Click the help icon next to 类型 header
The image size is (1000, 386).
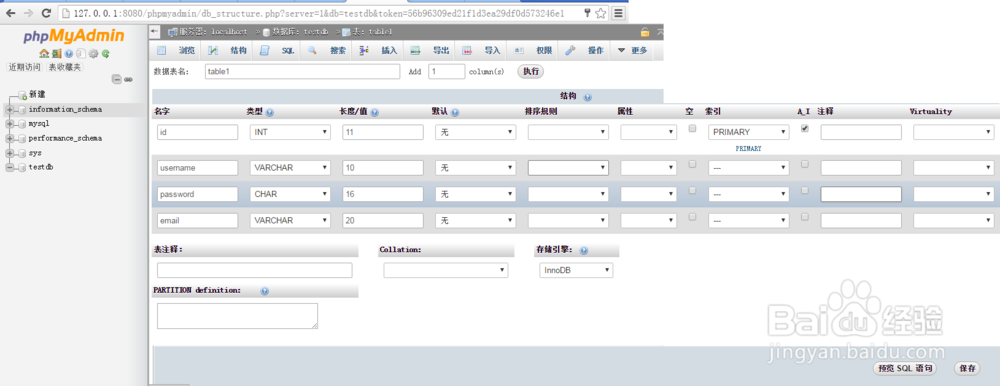point(269,112)
